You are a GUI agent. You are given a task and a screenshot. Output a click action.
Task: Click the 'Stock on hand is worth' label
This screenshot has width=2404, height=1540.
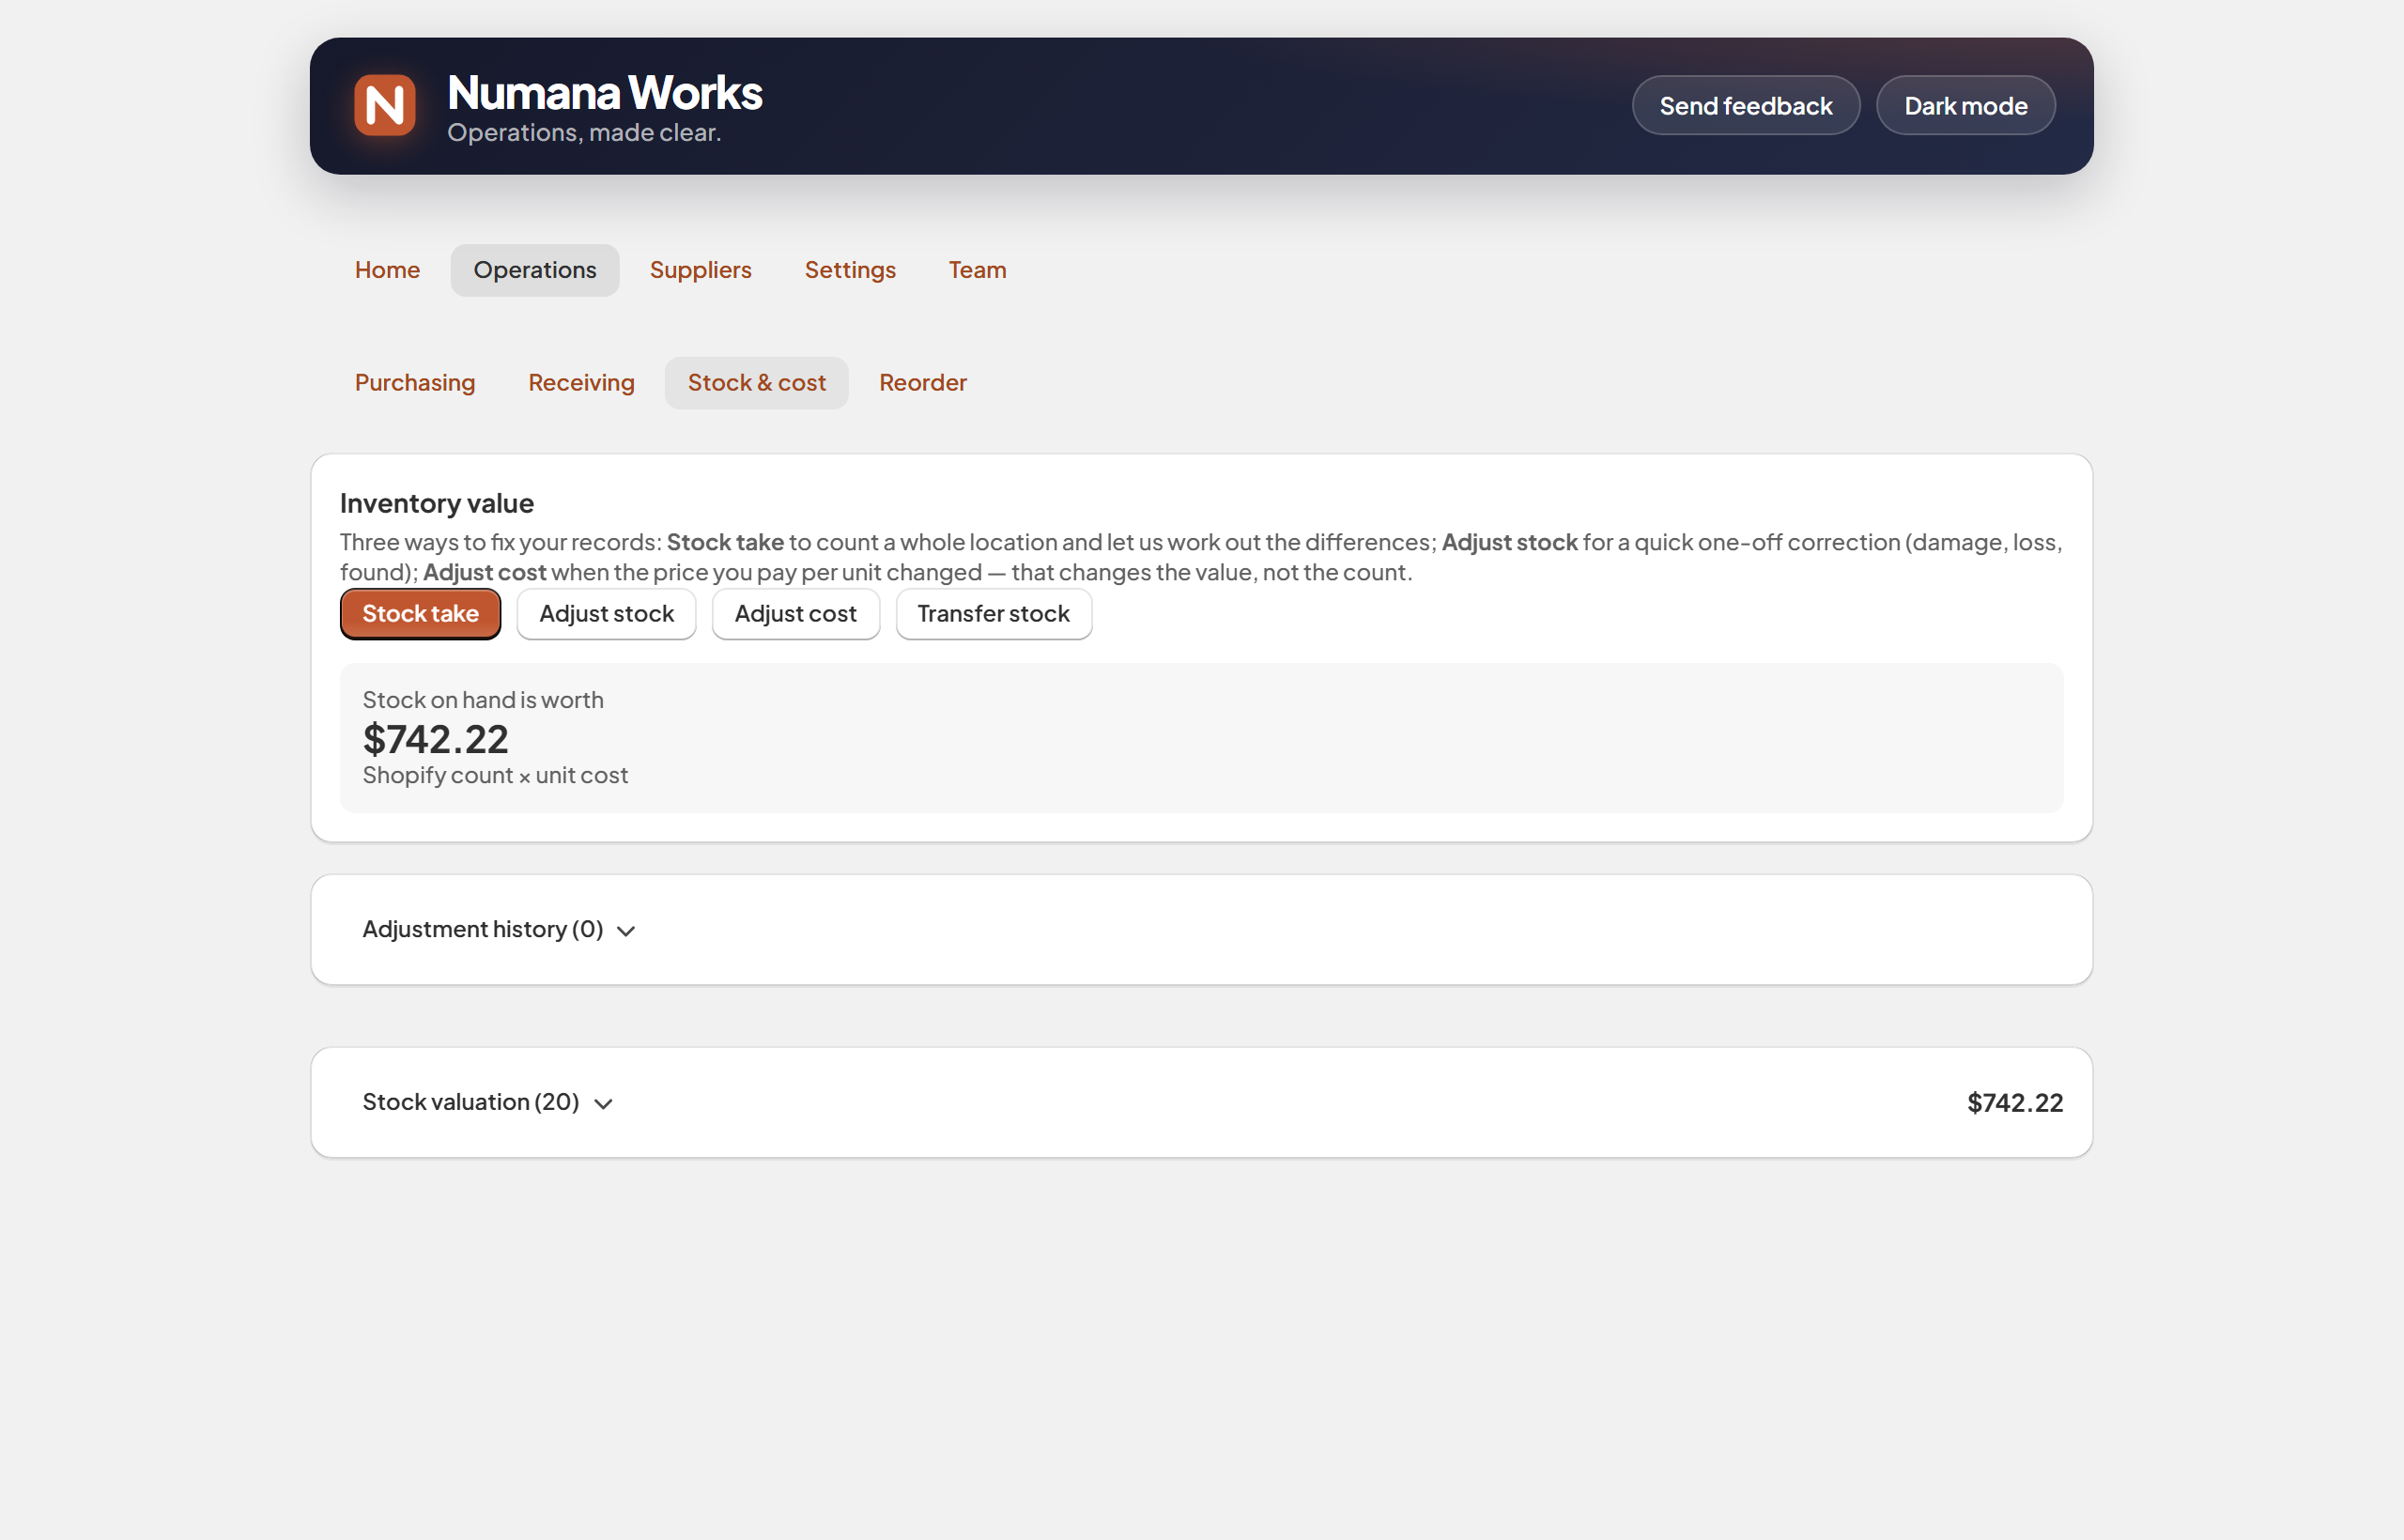point(483,700)
